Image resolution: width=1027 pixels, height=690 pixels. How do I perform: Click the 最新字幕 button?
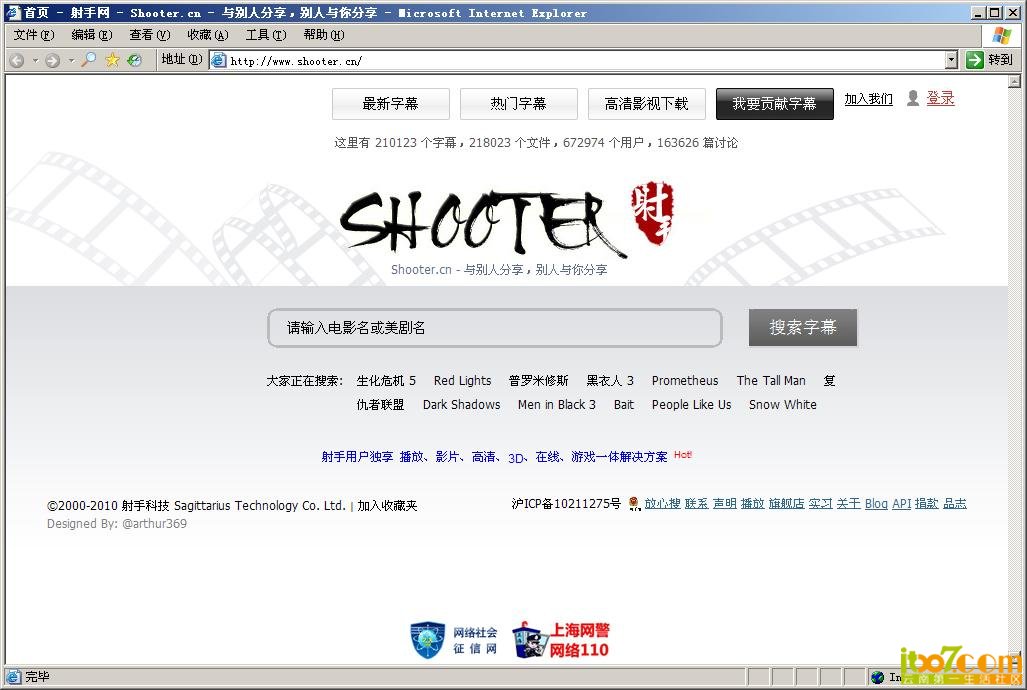click(390, 104)
